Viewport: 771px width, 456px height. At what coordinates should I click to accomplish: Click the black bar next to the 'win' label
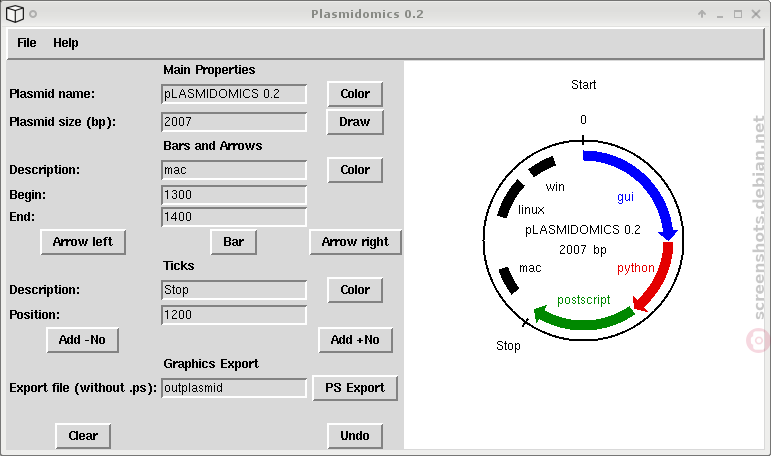point(542,166)
